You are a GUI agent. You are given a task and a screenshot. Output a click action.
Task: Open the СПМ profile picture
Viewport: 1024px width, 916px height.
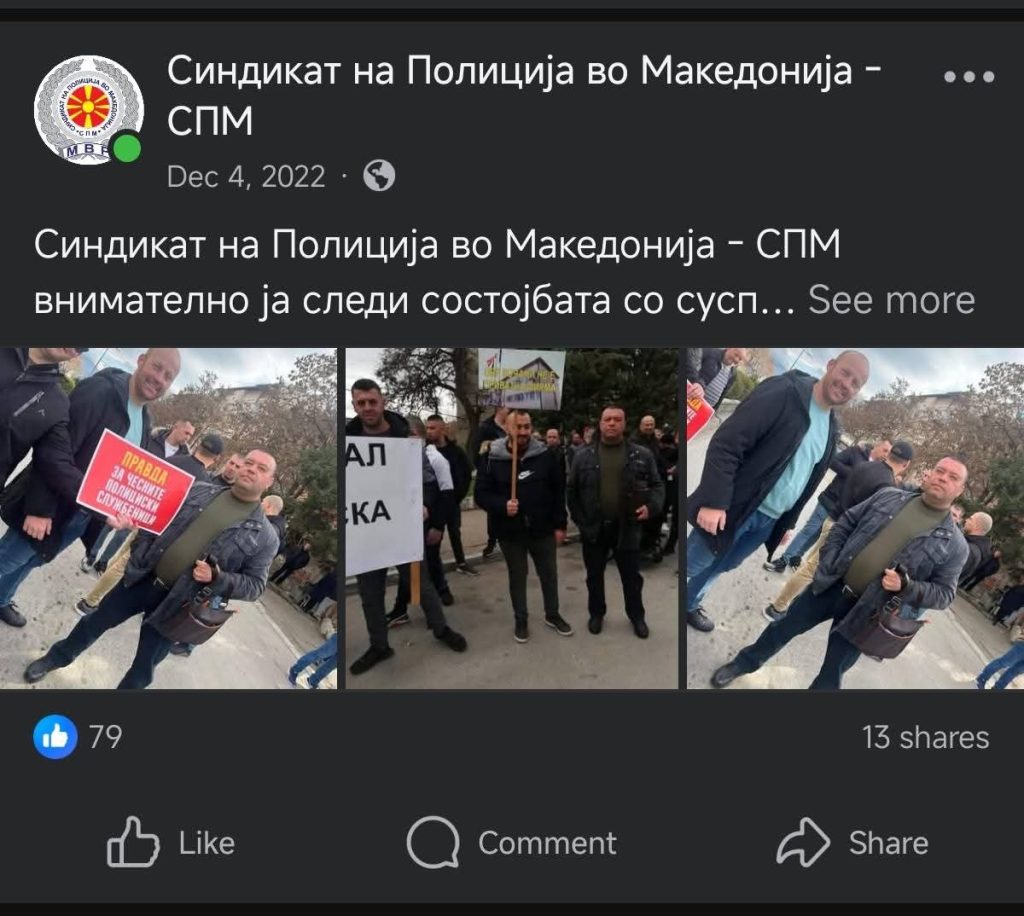tap(89, 110)
